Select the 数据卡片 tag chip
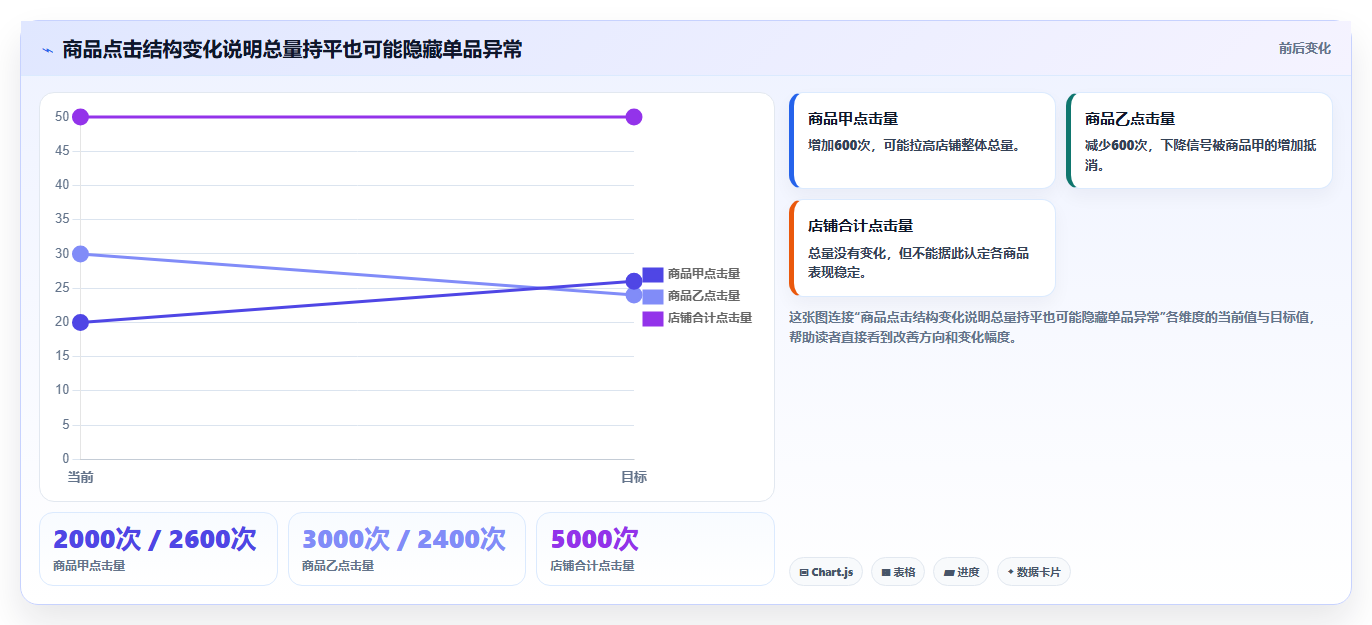1372x625 pixels. [1034, 572]
